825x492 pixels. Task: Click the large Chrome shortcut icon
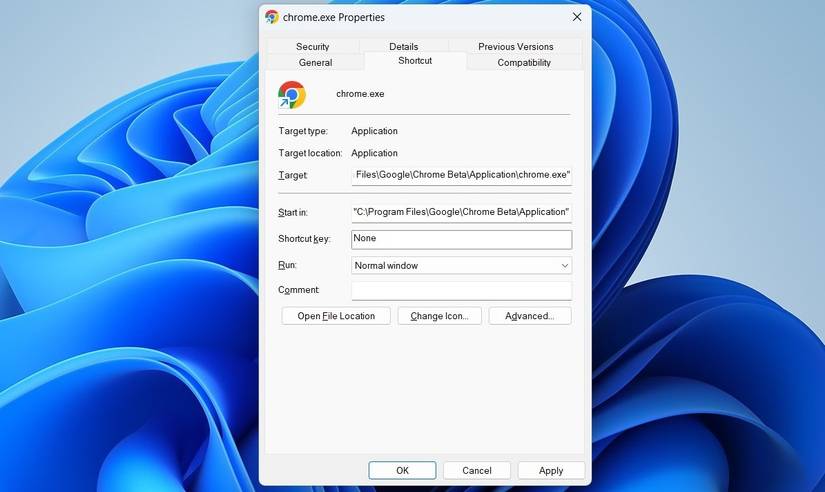(x=292, y=95)
